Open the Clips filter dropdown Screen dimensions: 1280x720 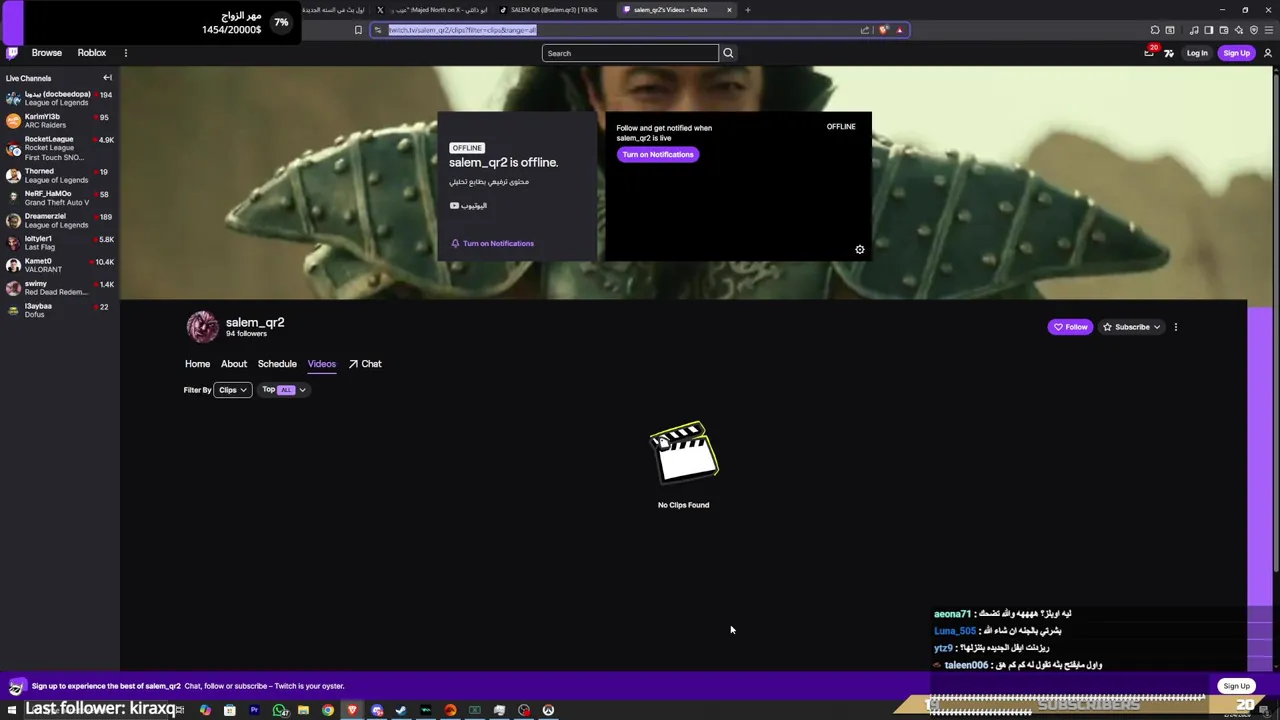[233, 390]
